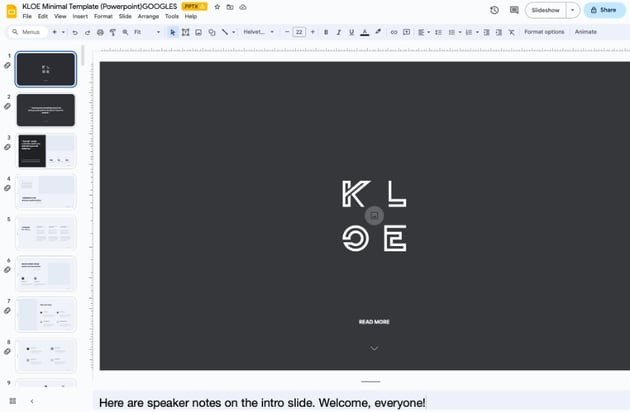Open version history clock icon
Image resolution: width=630 pixels, height=412 pixels.
click(494, 10)
